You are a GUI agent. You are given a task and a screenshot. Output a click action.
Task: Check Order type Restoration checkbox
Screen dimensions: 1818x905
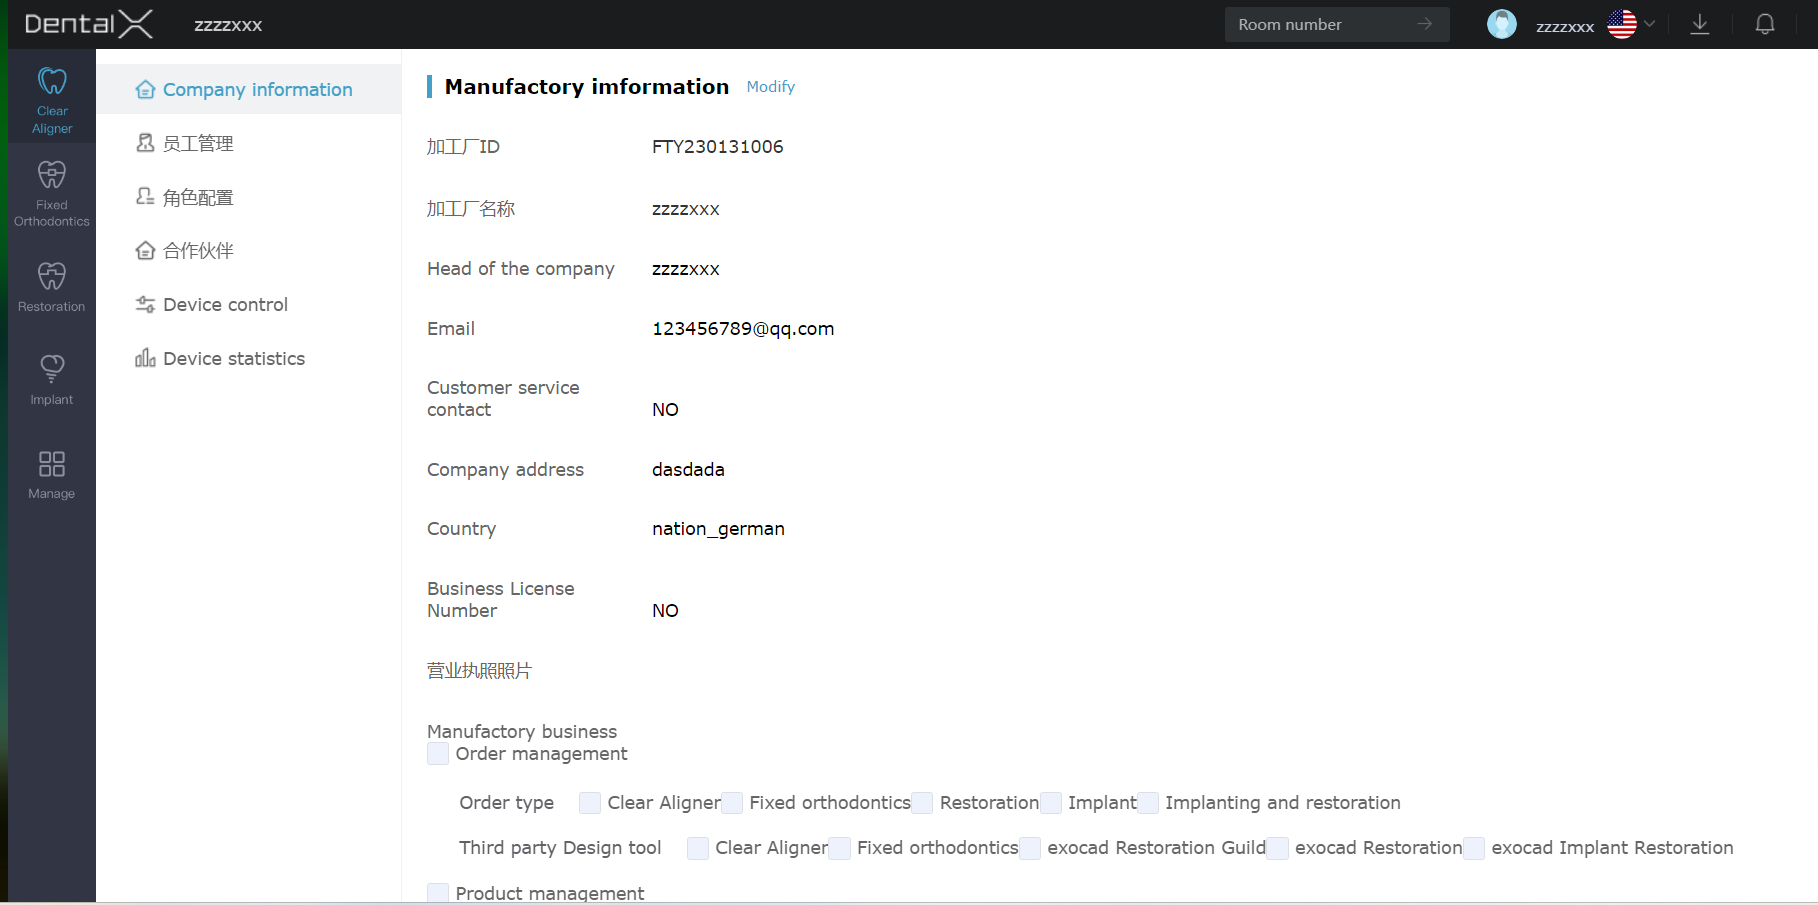tap(922, 803)
